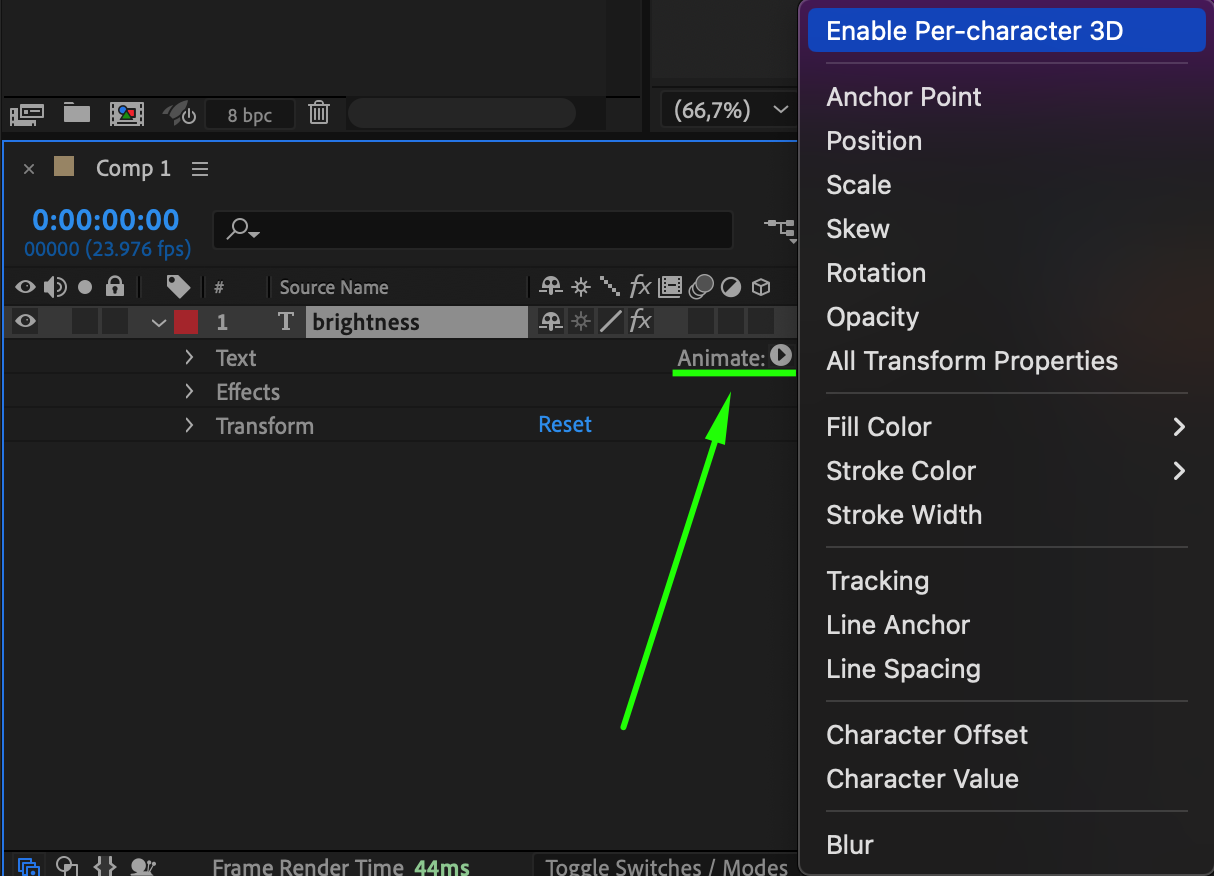Click the red label color of brightness layer

(185, 322)
